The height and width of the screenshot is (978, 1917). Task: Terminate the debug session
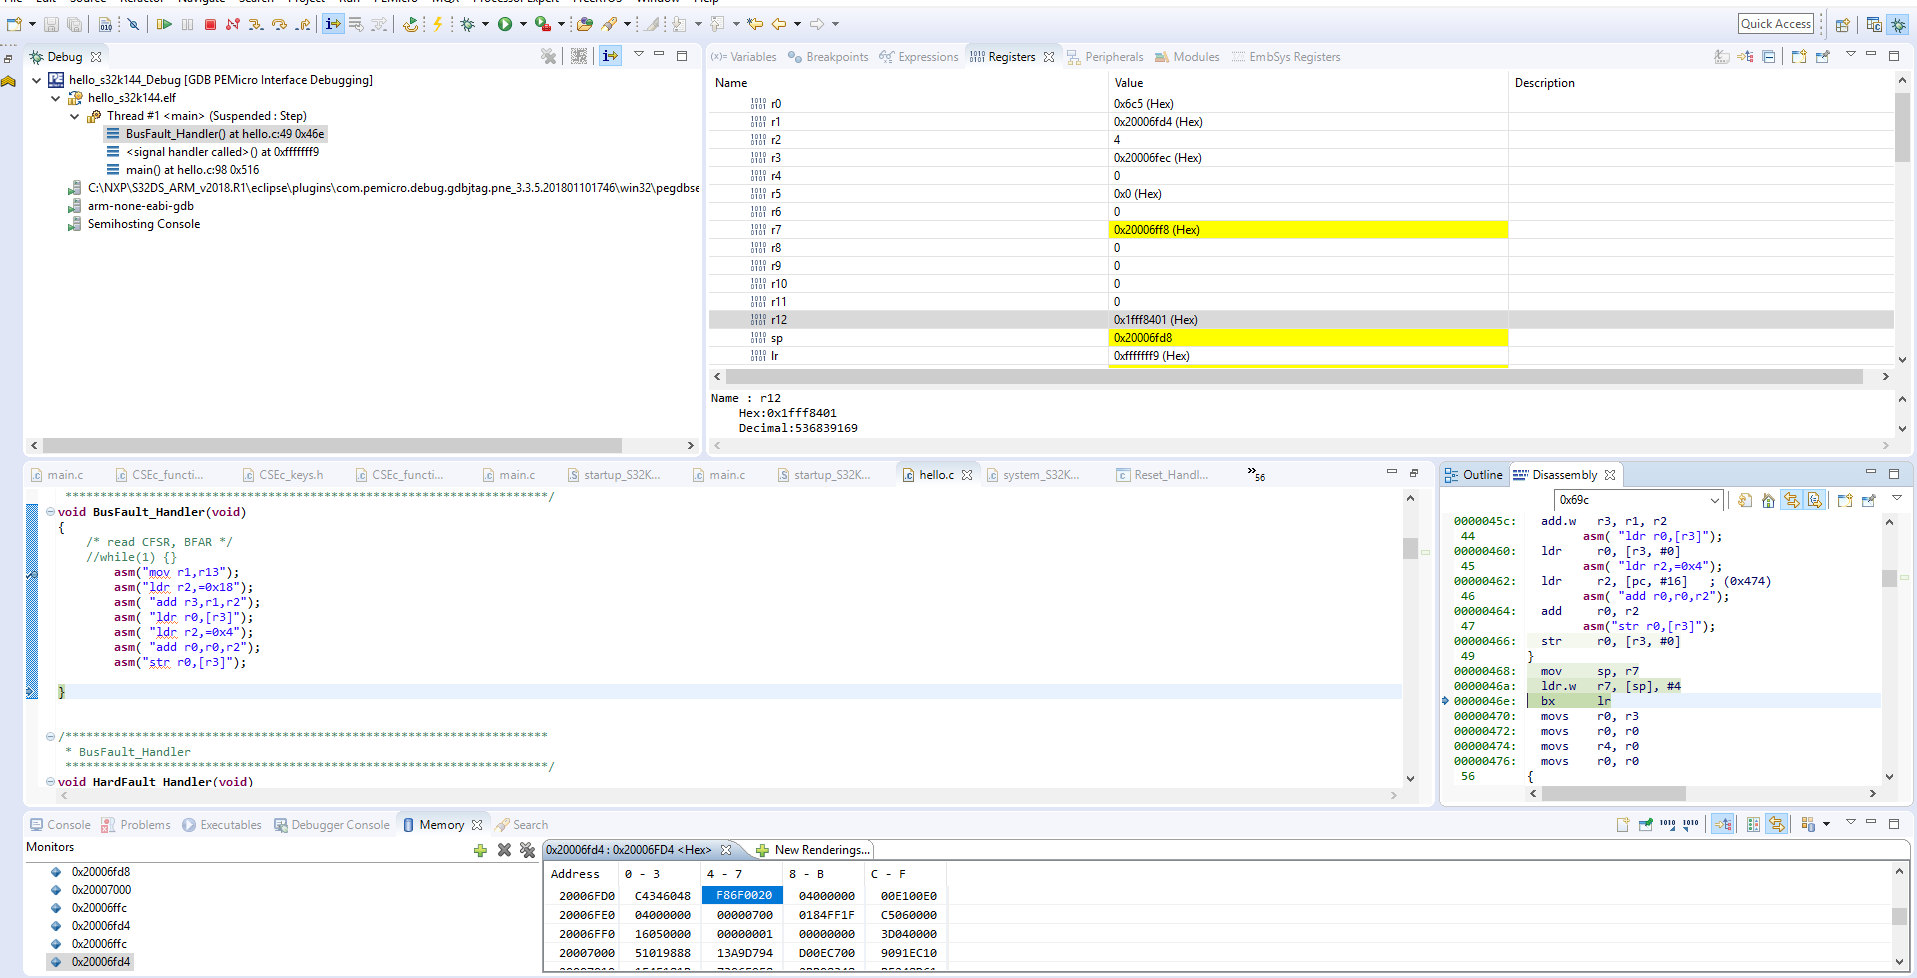tap(211, 25)
